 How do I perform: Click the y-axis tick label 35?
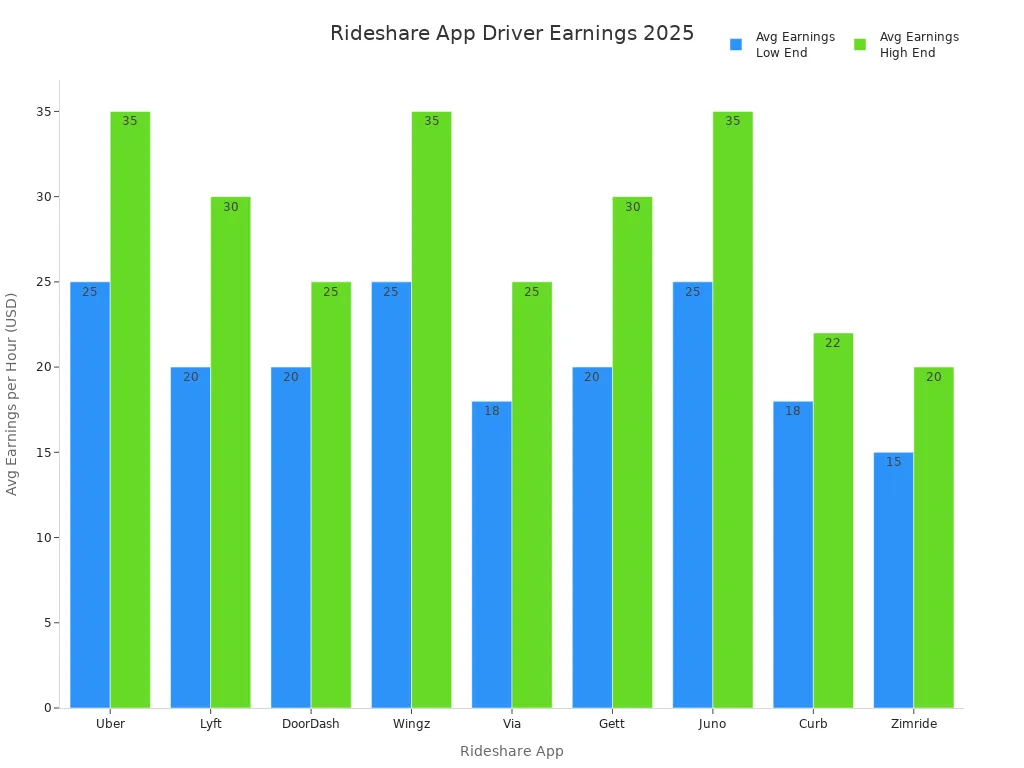pos(44,112)
